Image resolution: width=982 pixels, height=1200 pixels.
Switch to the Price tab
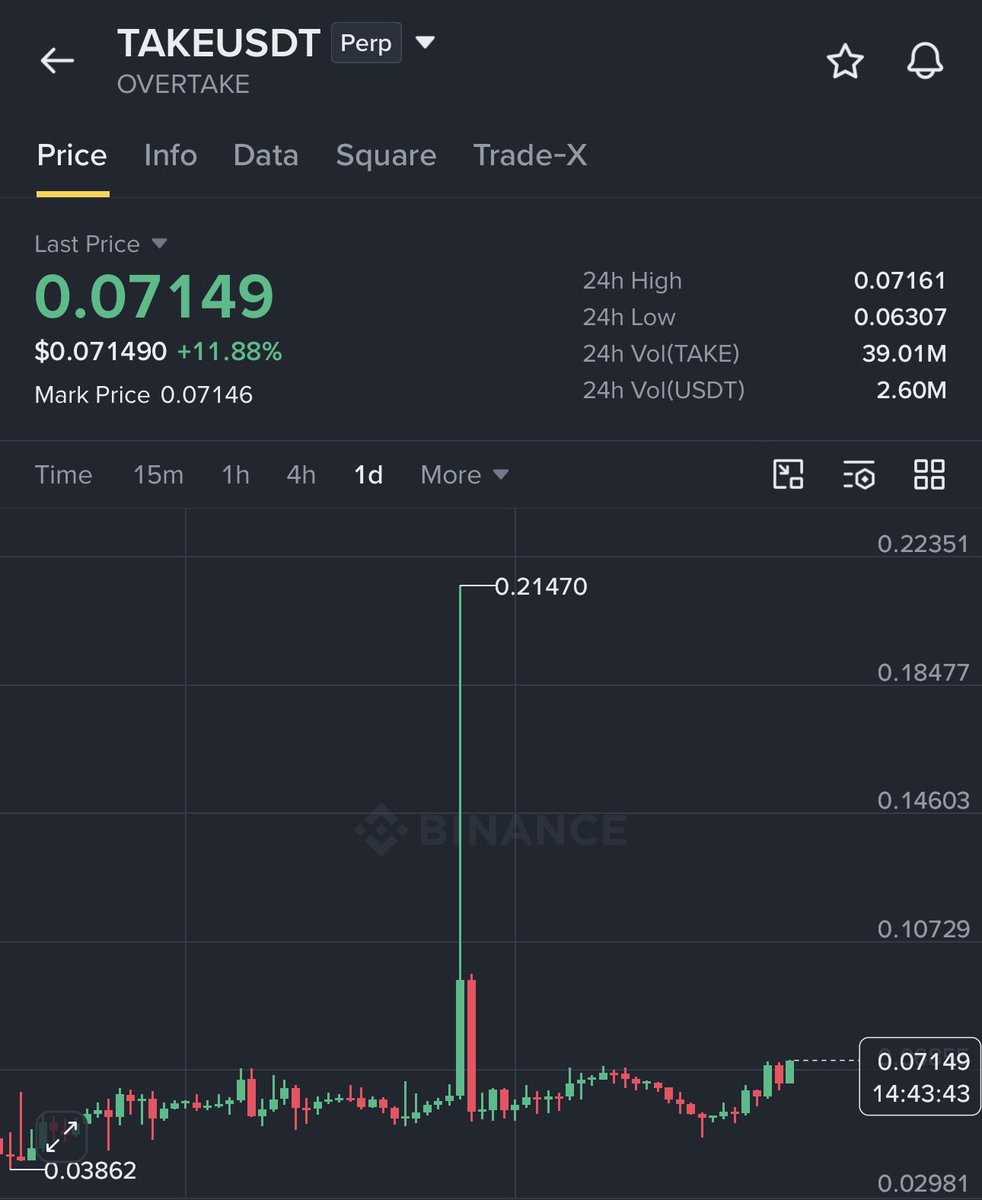pos(72,155)
